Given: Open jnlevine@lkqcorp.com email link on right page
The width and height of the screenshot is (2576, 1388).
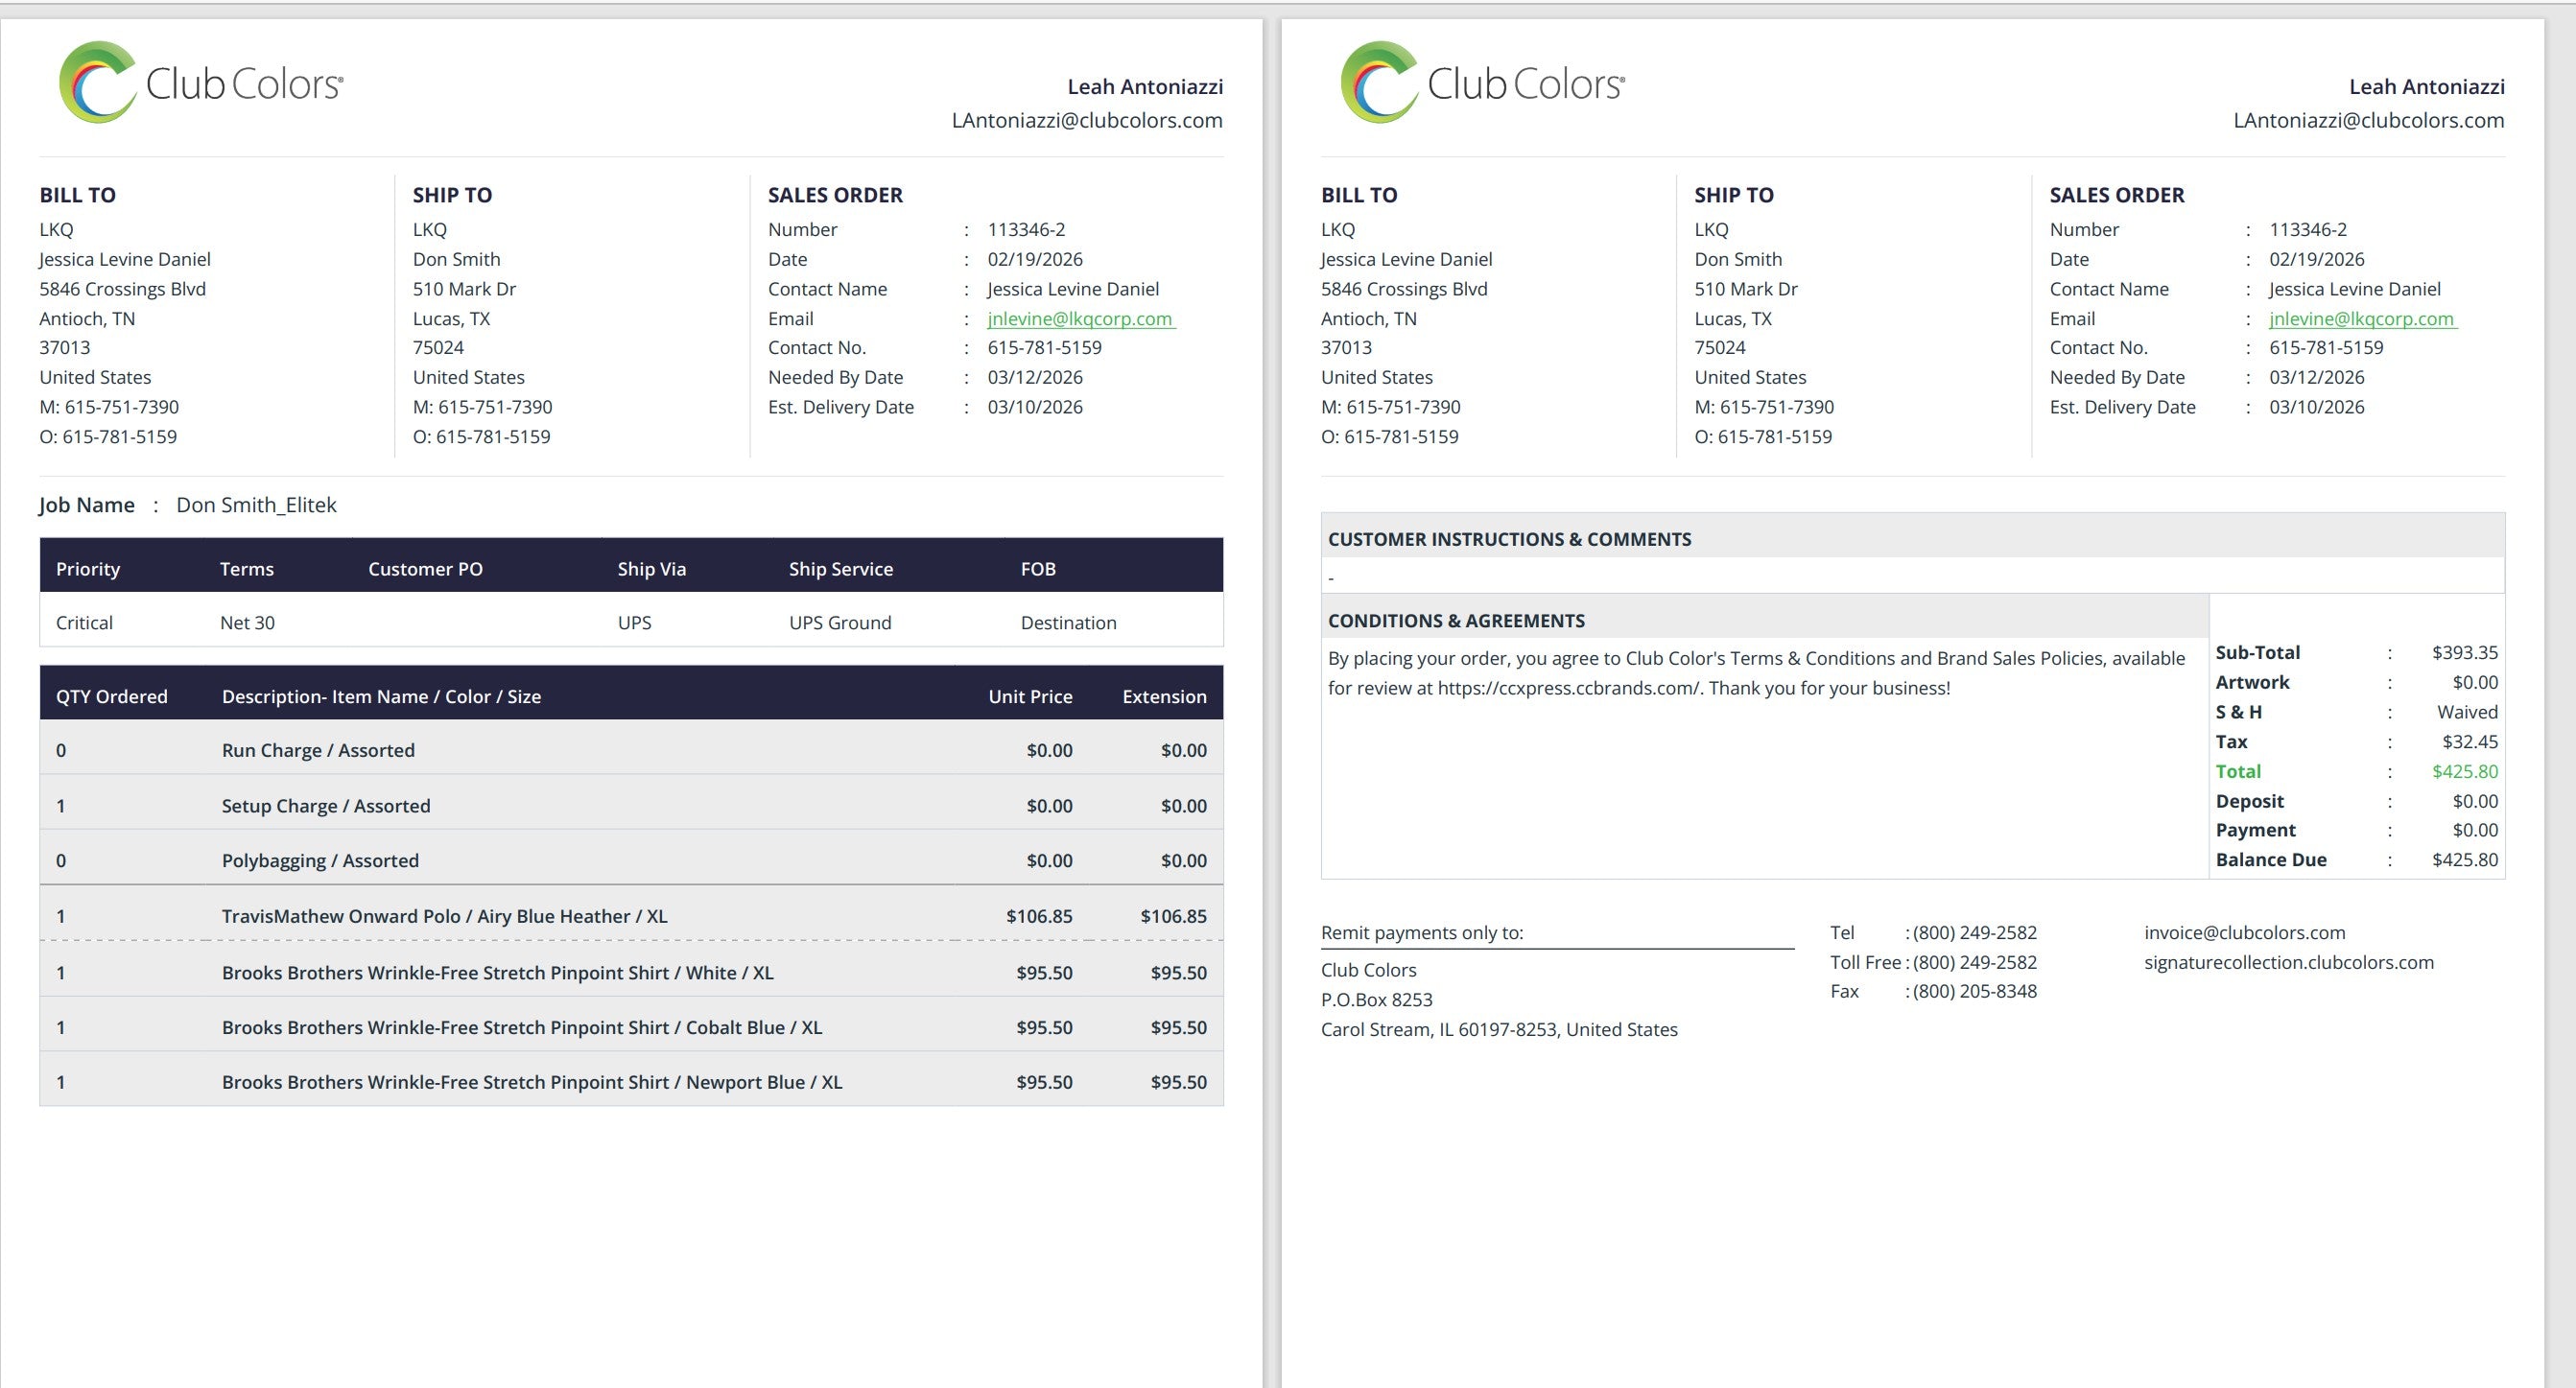Looking at the screenshot, I should coord(2362,318).
